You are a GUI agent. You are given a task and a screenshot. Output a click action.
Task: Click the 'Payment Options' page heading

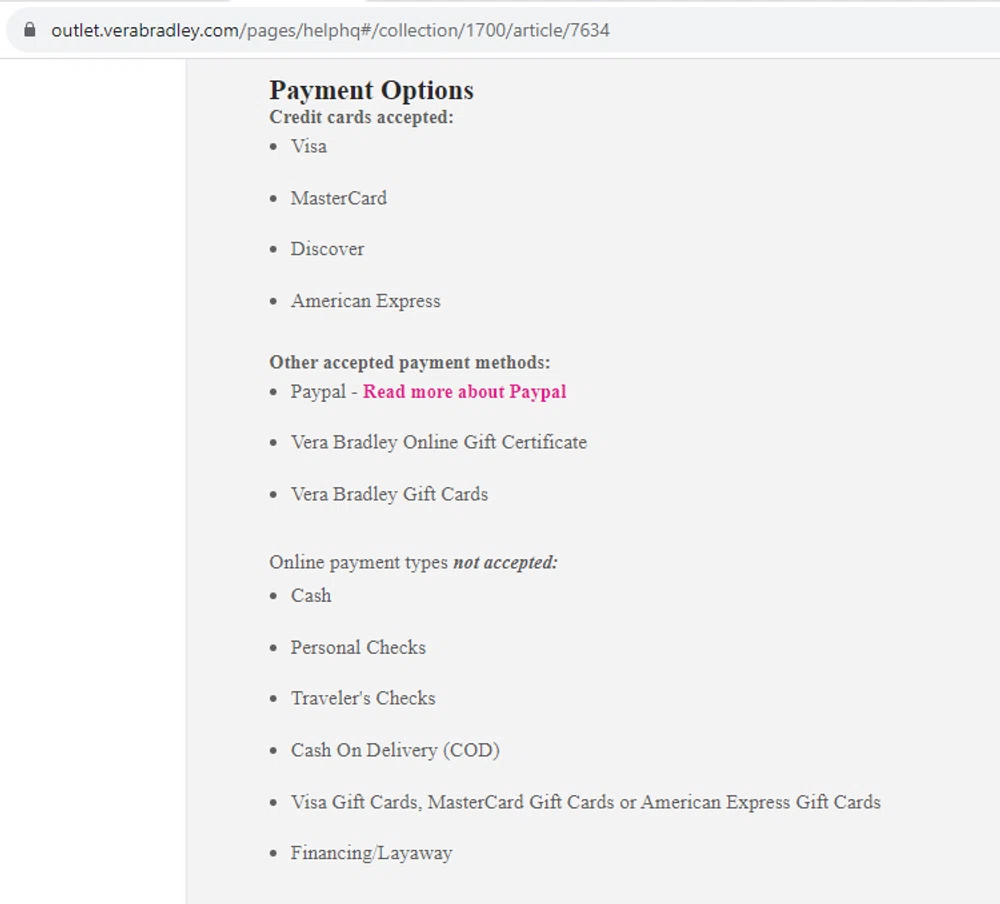point(370,90)
